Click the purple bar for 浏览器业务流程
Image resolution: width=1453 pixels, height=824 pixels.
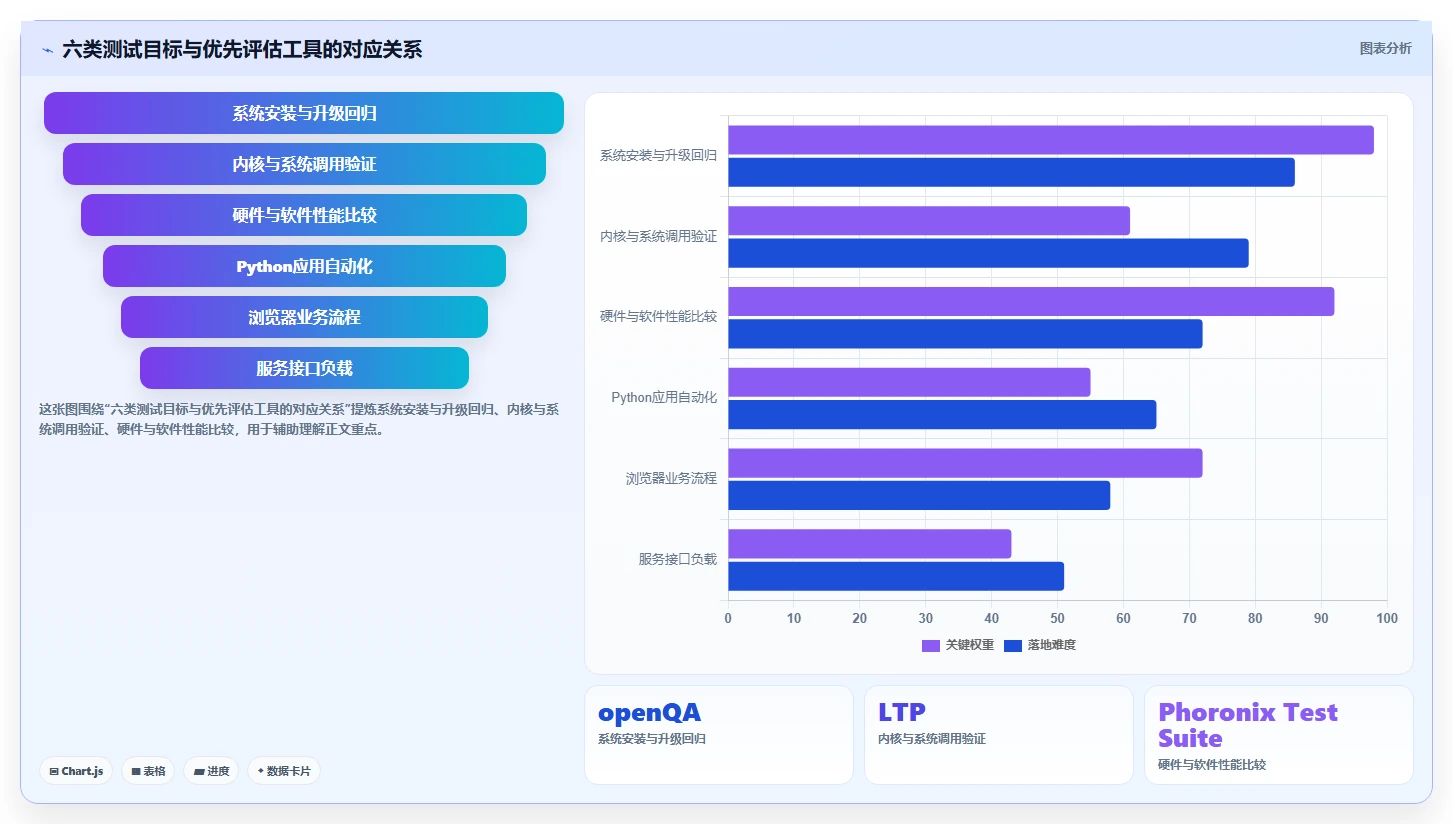[x=965, y=463]
